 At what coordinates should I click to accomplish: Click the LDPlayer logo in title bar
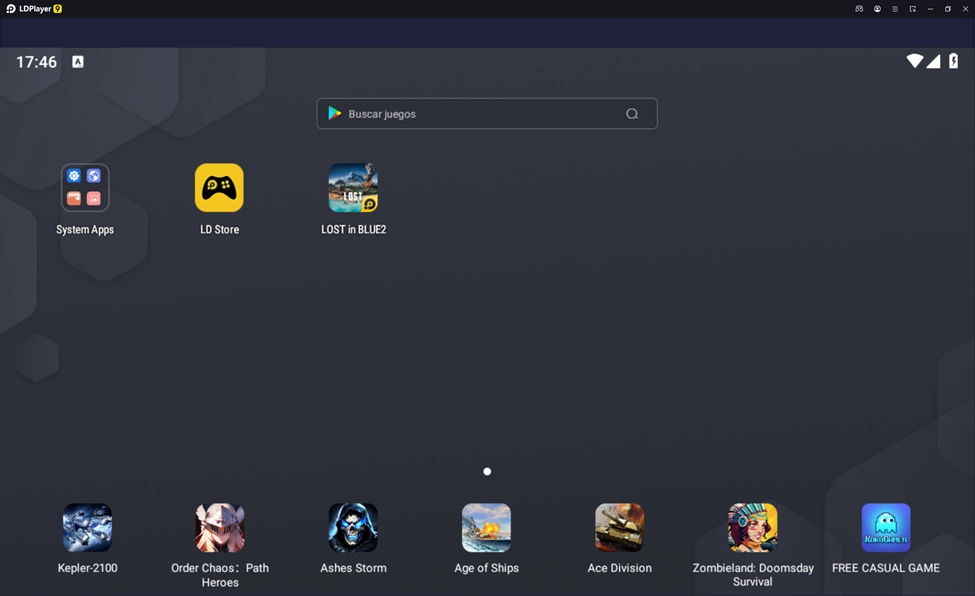coord(11,9)
